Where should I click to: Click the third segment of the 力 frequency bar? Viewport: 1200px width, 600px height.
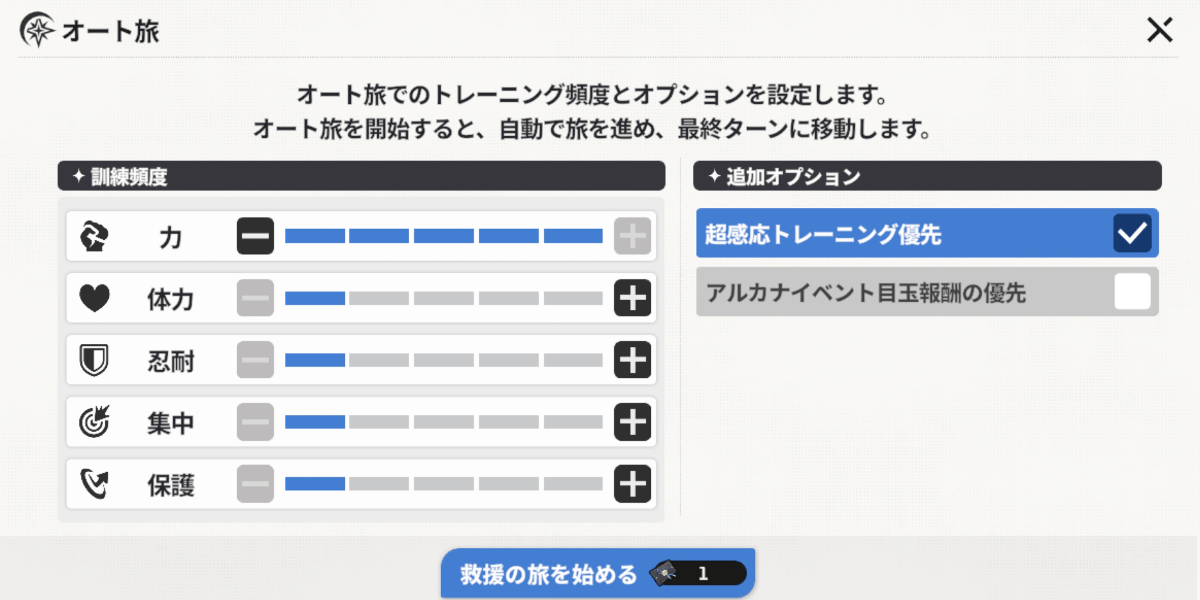coord(443,237)
